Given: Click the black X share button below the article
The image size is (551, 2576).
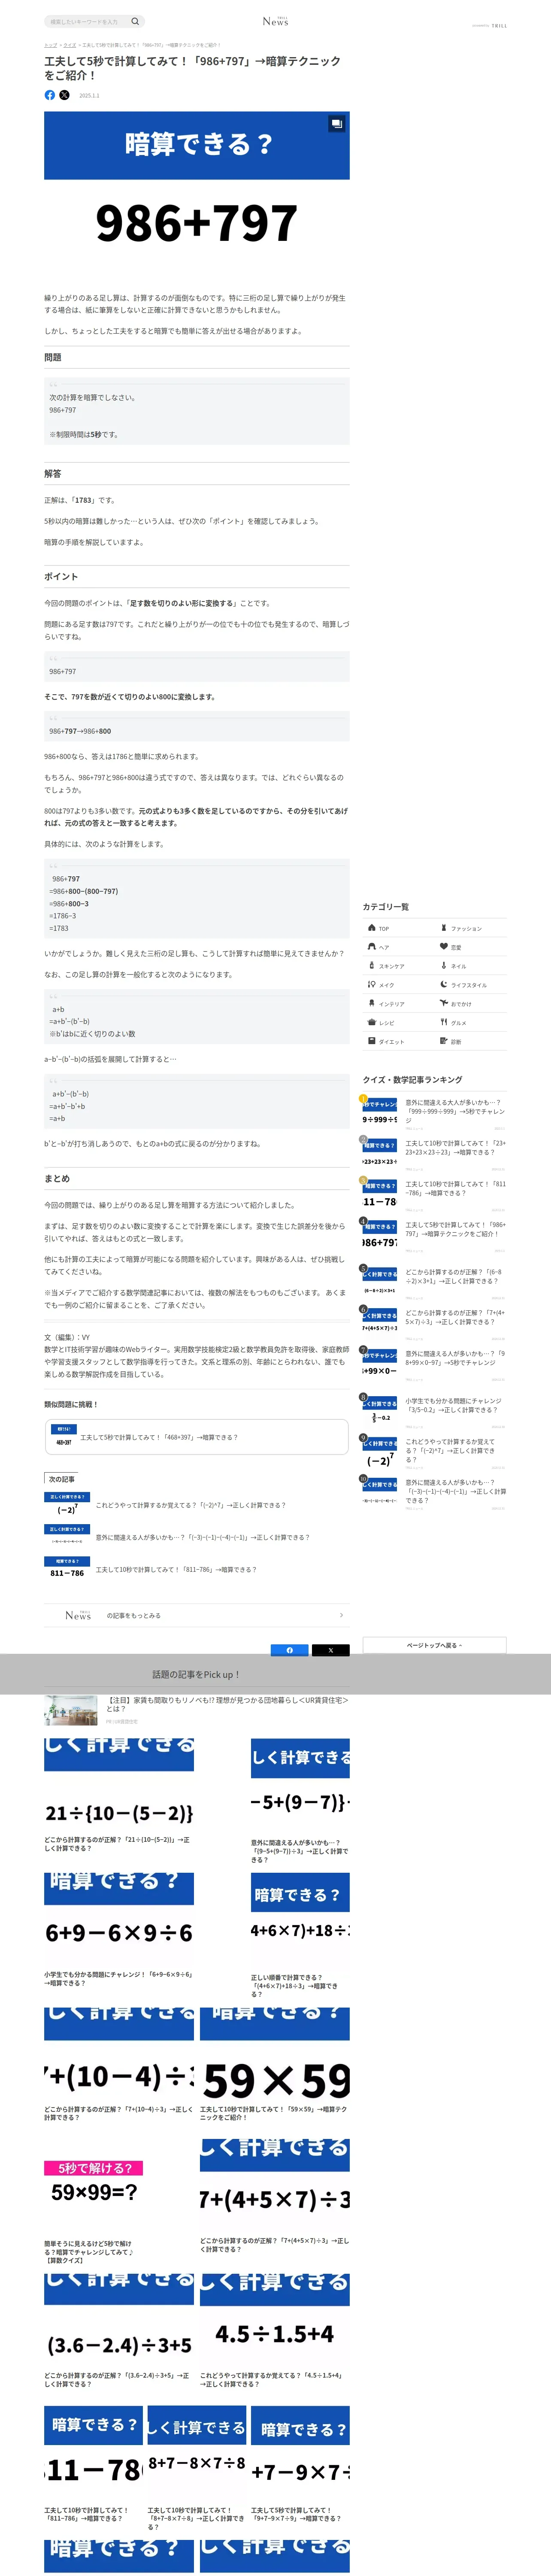Looking at the screenshot, I should [x=330, y=1650].
